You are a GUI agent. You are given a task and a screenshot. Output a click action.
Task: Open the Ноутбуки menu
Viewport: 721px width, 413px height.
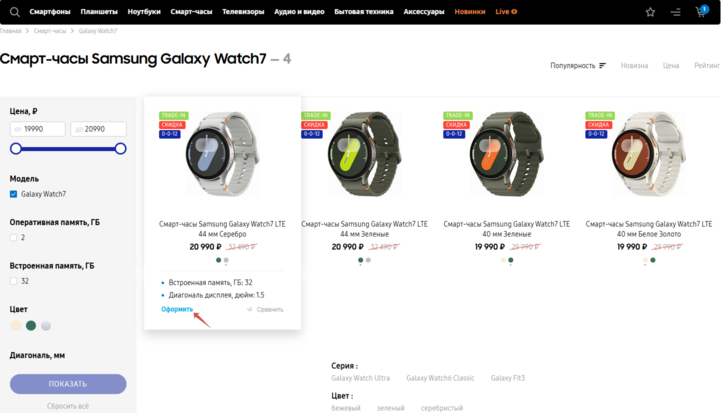[x=144, y=12]
